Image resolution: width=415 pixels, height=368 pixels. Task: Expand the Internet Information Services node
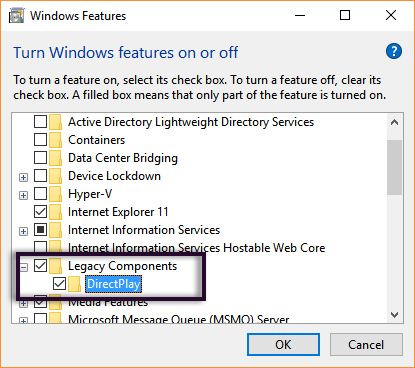[x=23, y=231]
